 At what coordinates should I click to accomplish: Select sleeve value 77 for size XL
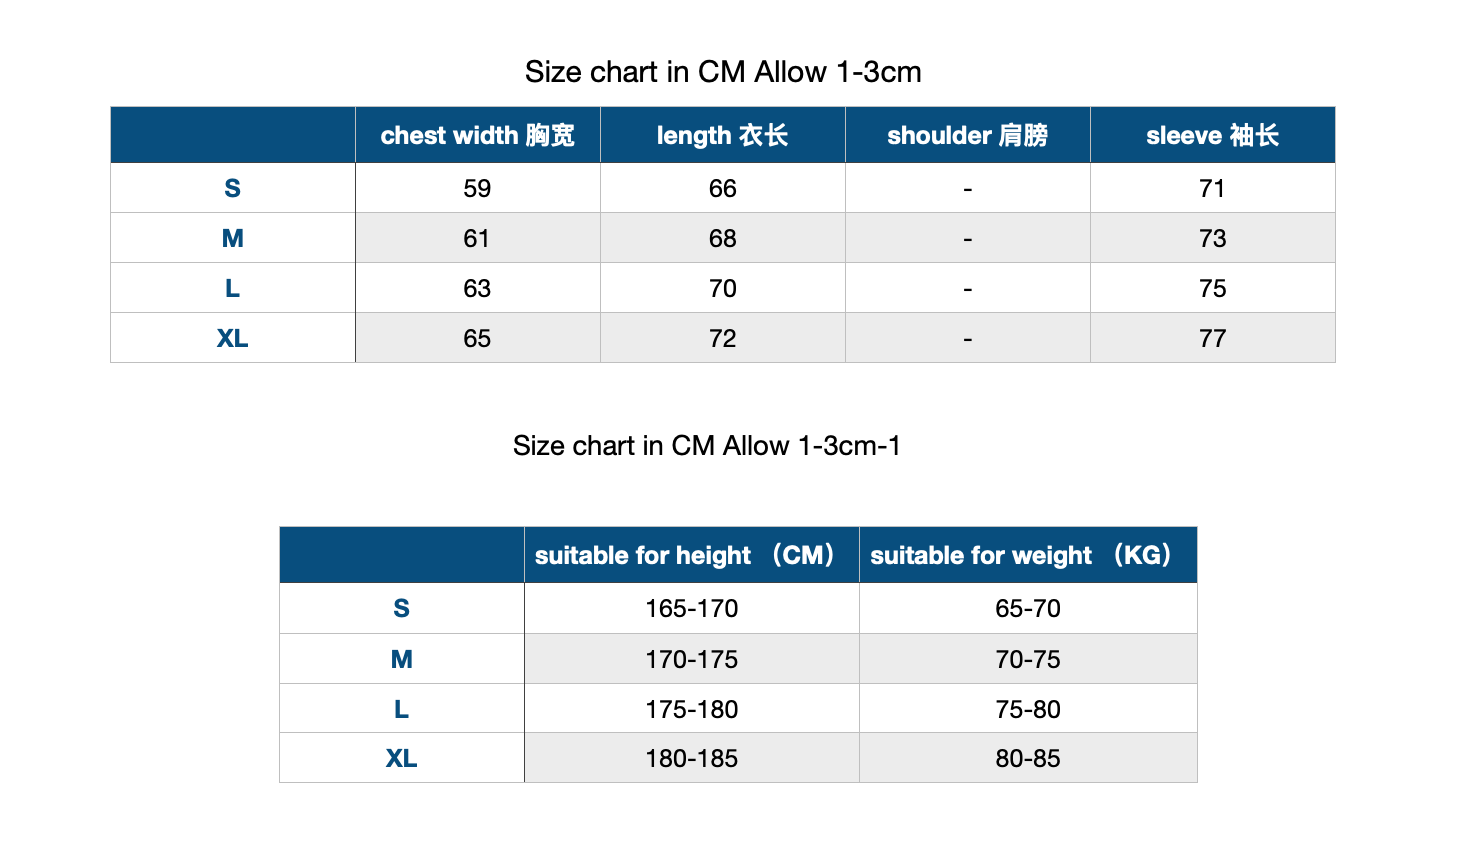click(x=1213, y=338)
